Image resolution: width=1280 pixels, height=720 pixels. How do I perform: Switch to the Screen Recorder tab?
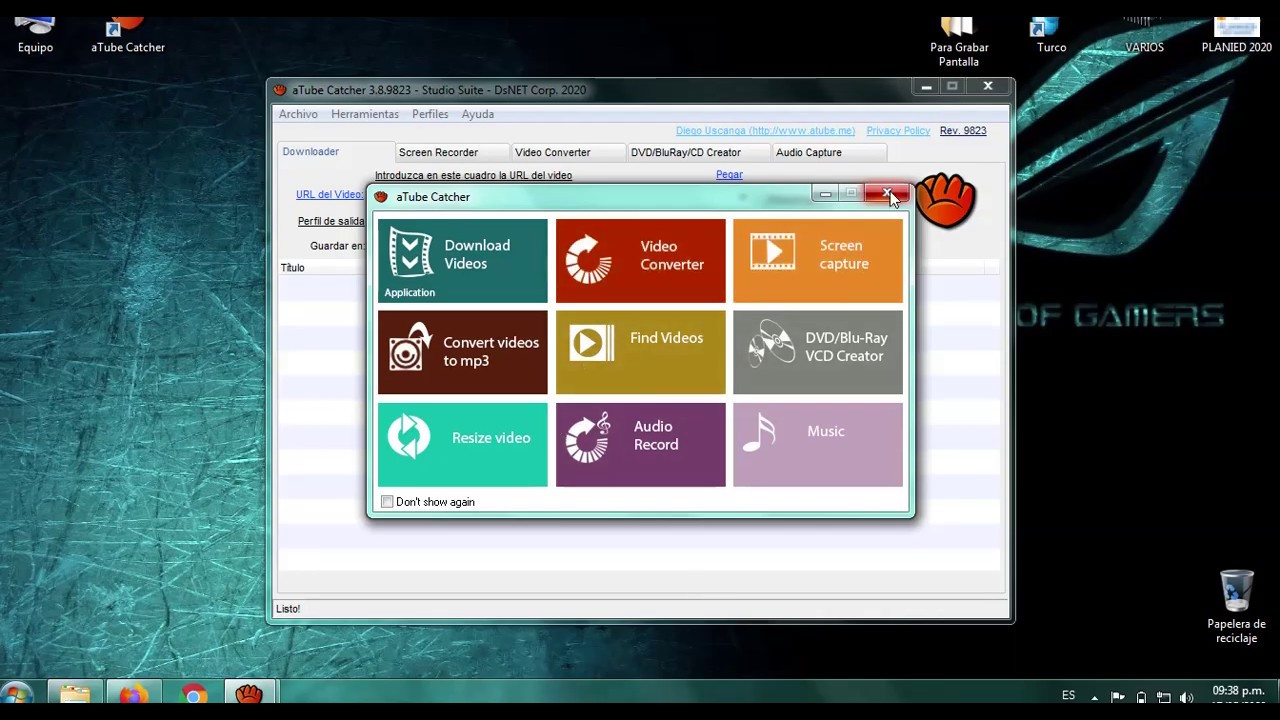452,152
